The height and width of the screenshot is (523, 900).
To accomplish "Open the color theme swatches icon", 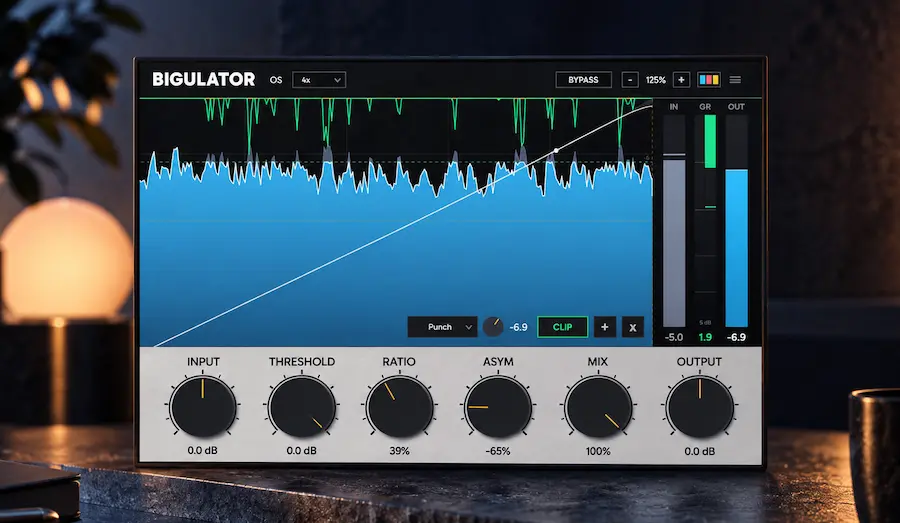I will click(708, 80).
